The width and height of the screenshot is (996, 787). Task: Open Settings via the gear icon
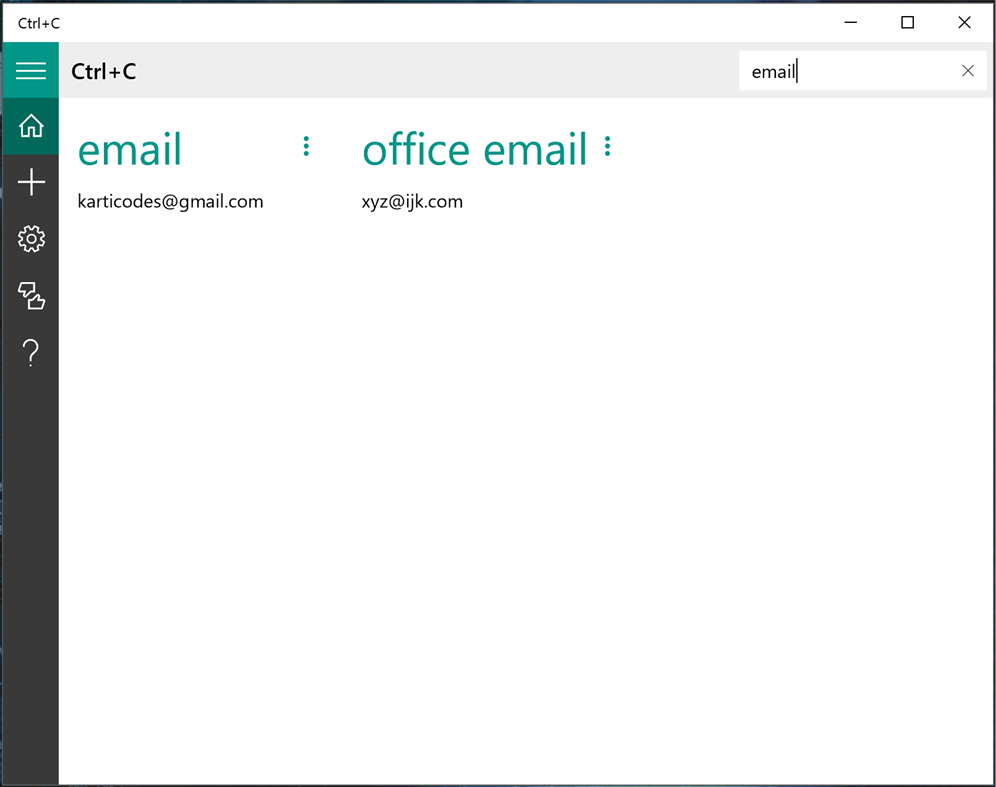30,239
